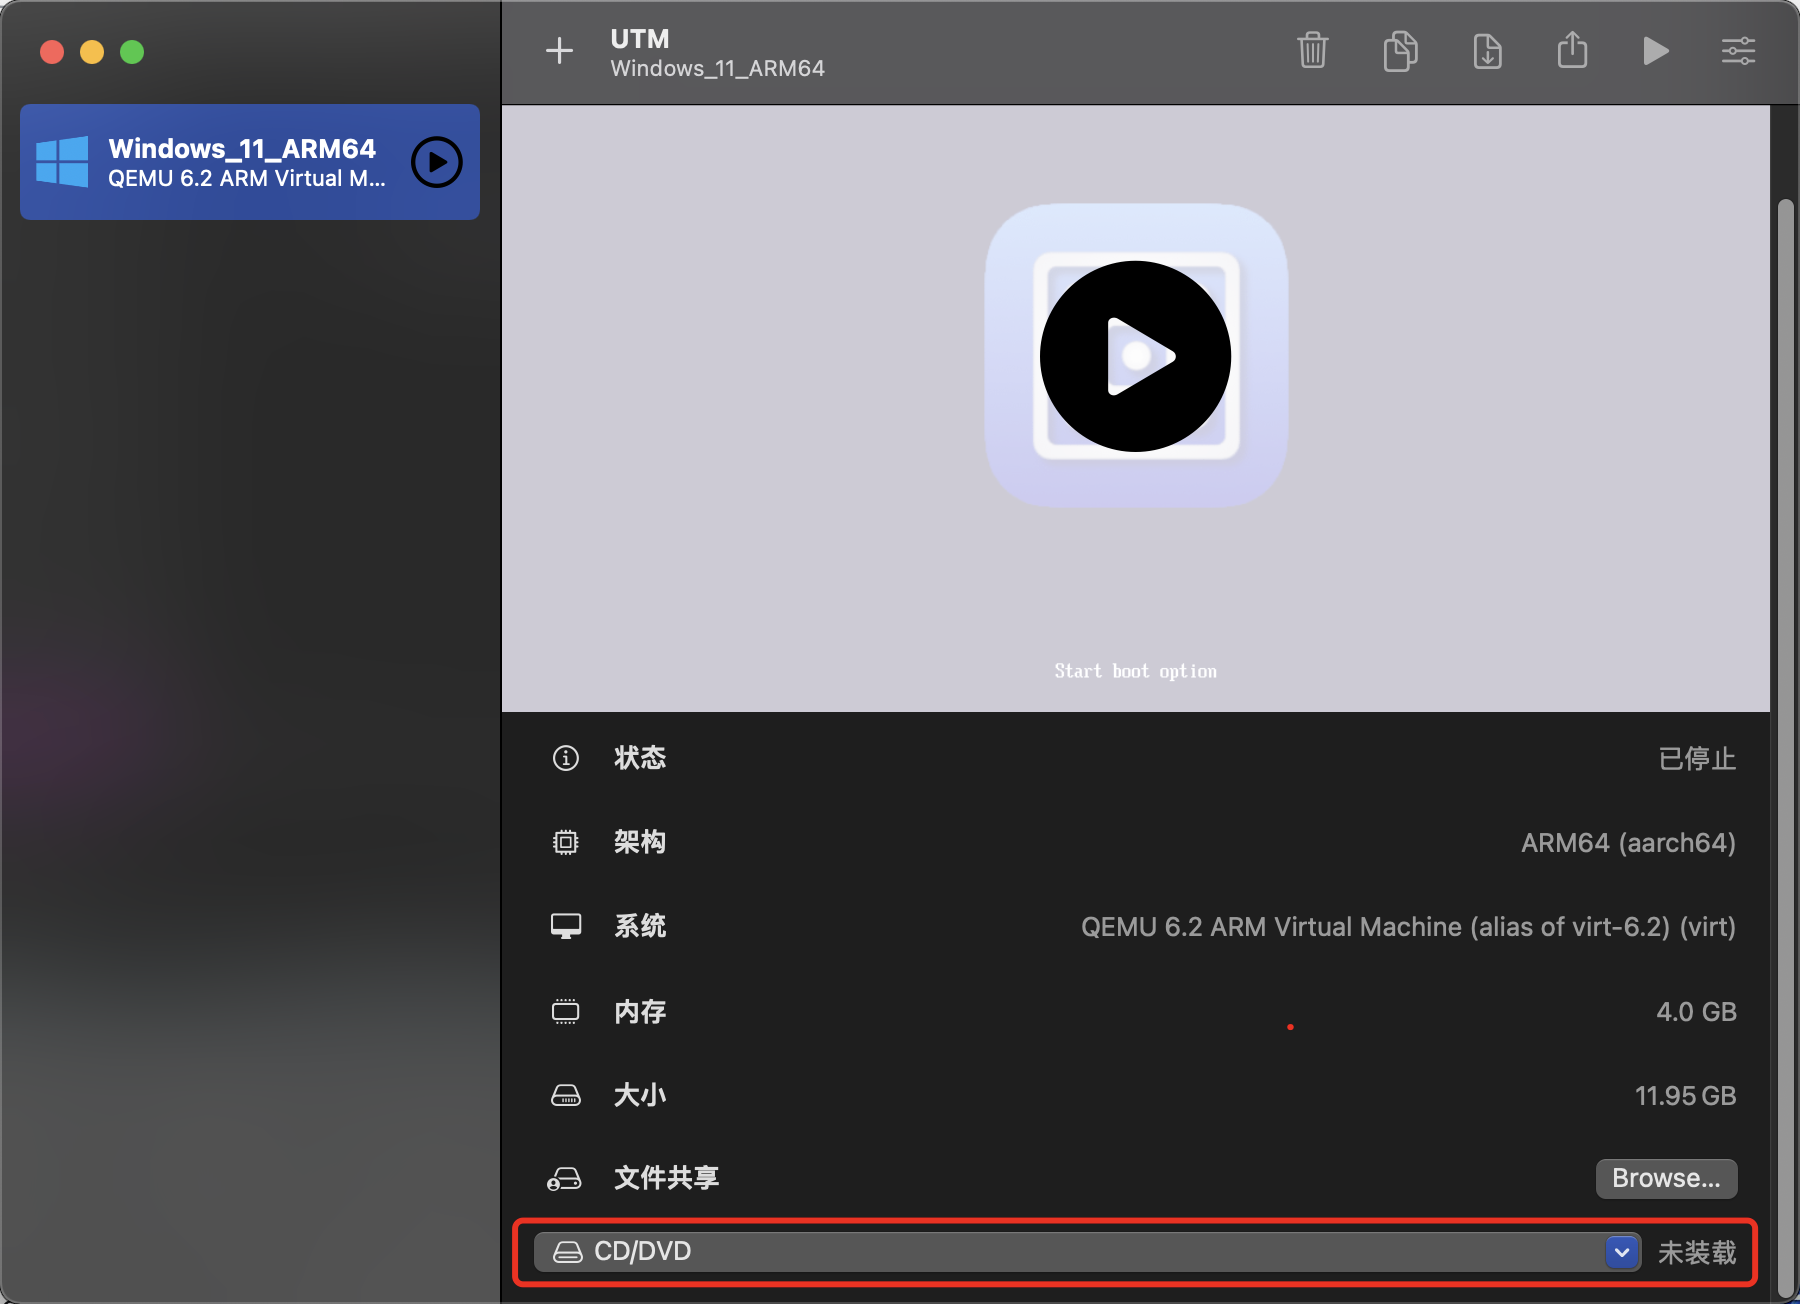Viewport: 1800px width, 1304px height.
Task: Click the CD/DVD drive icon
Action: click(x=567, y=1251)
